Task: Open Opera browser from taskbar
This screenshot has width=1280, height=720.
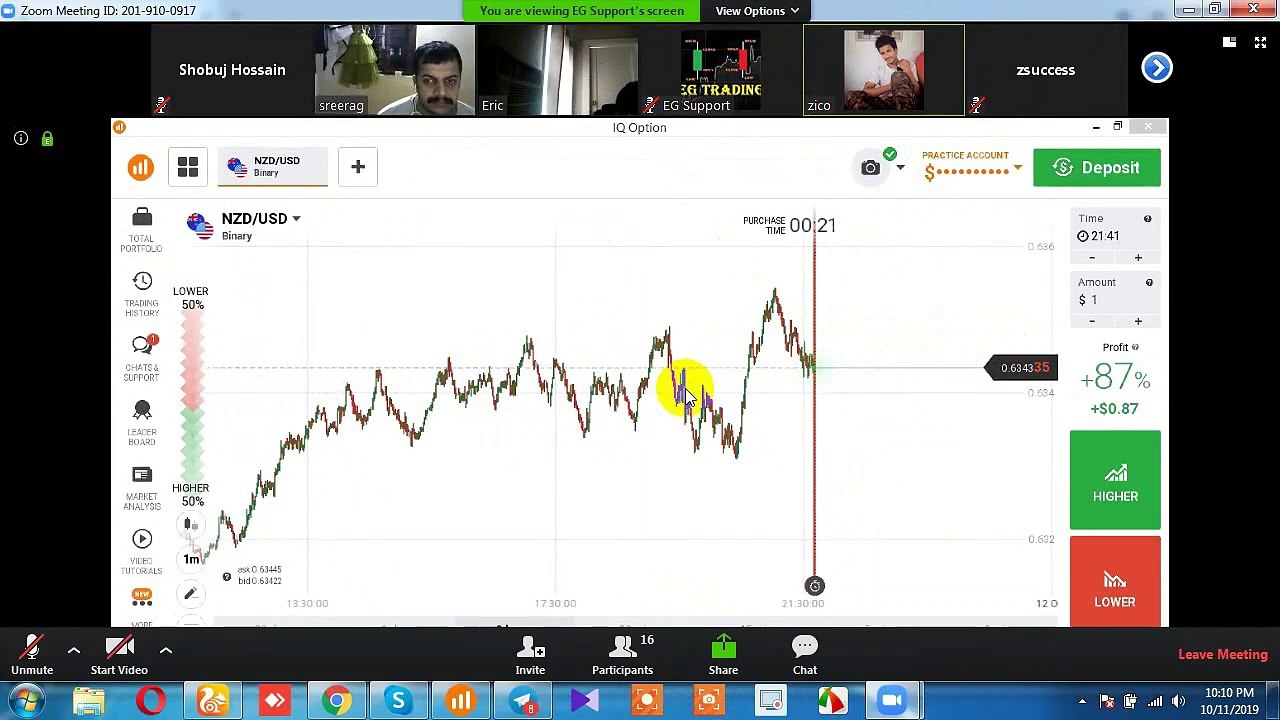Action: (x=151, y=701)
